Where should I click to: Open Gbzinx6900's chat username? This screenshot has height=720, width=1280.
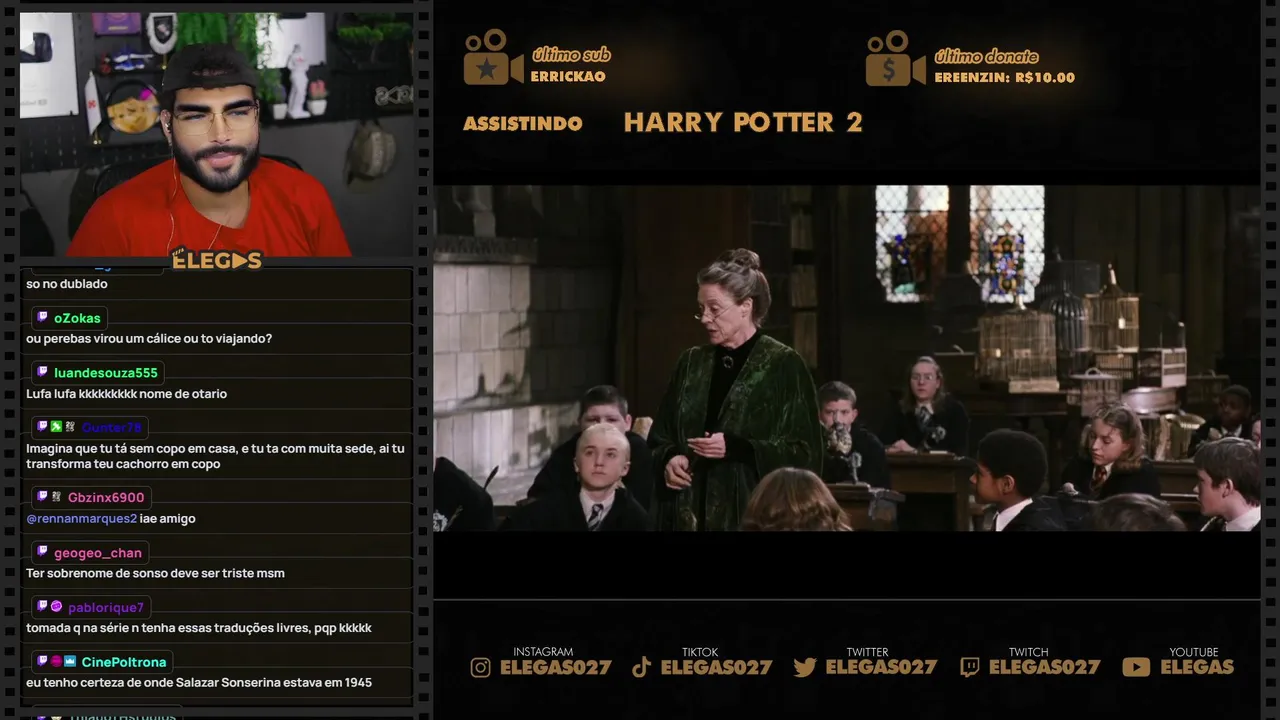click(106, 497)
